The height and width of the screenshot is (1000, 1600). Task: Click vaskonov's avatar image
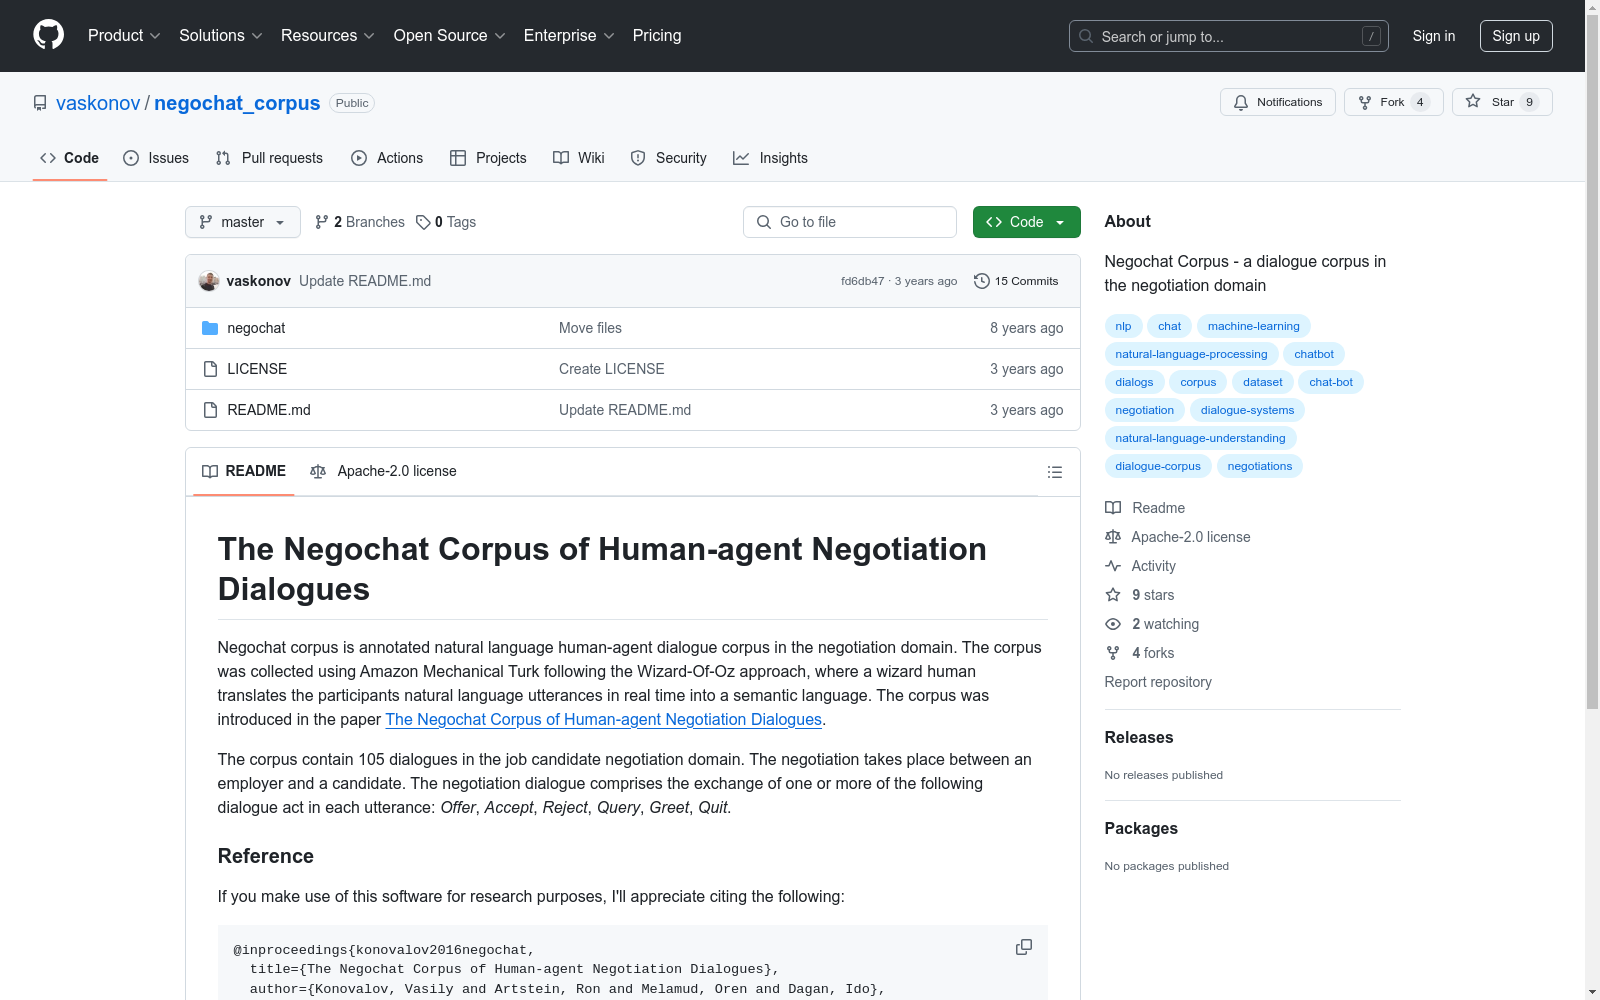click(209, 281)
